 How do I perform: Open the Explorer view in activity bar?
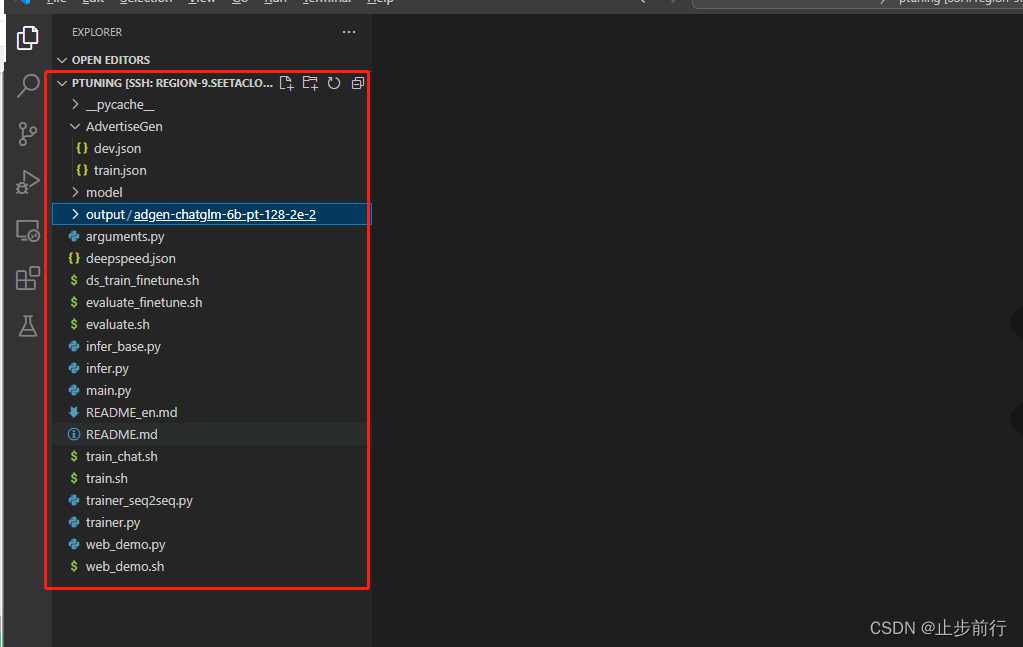(27, 38)
